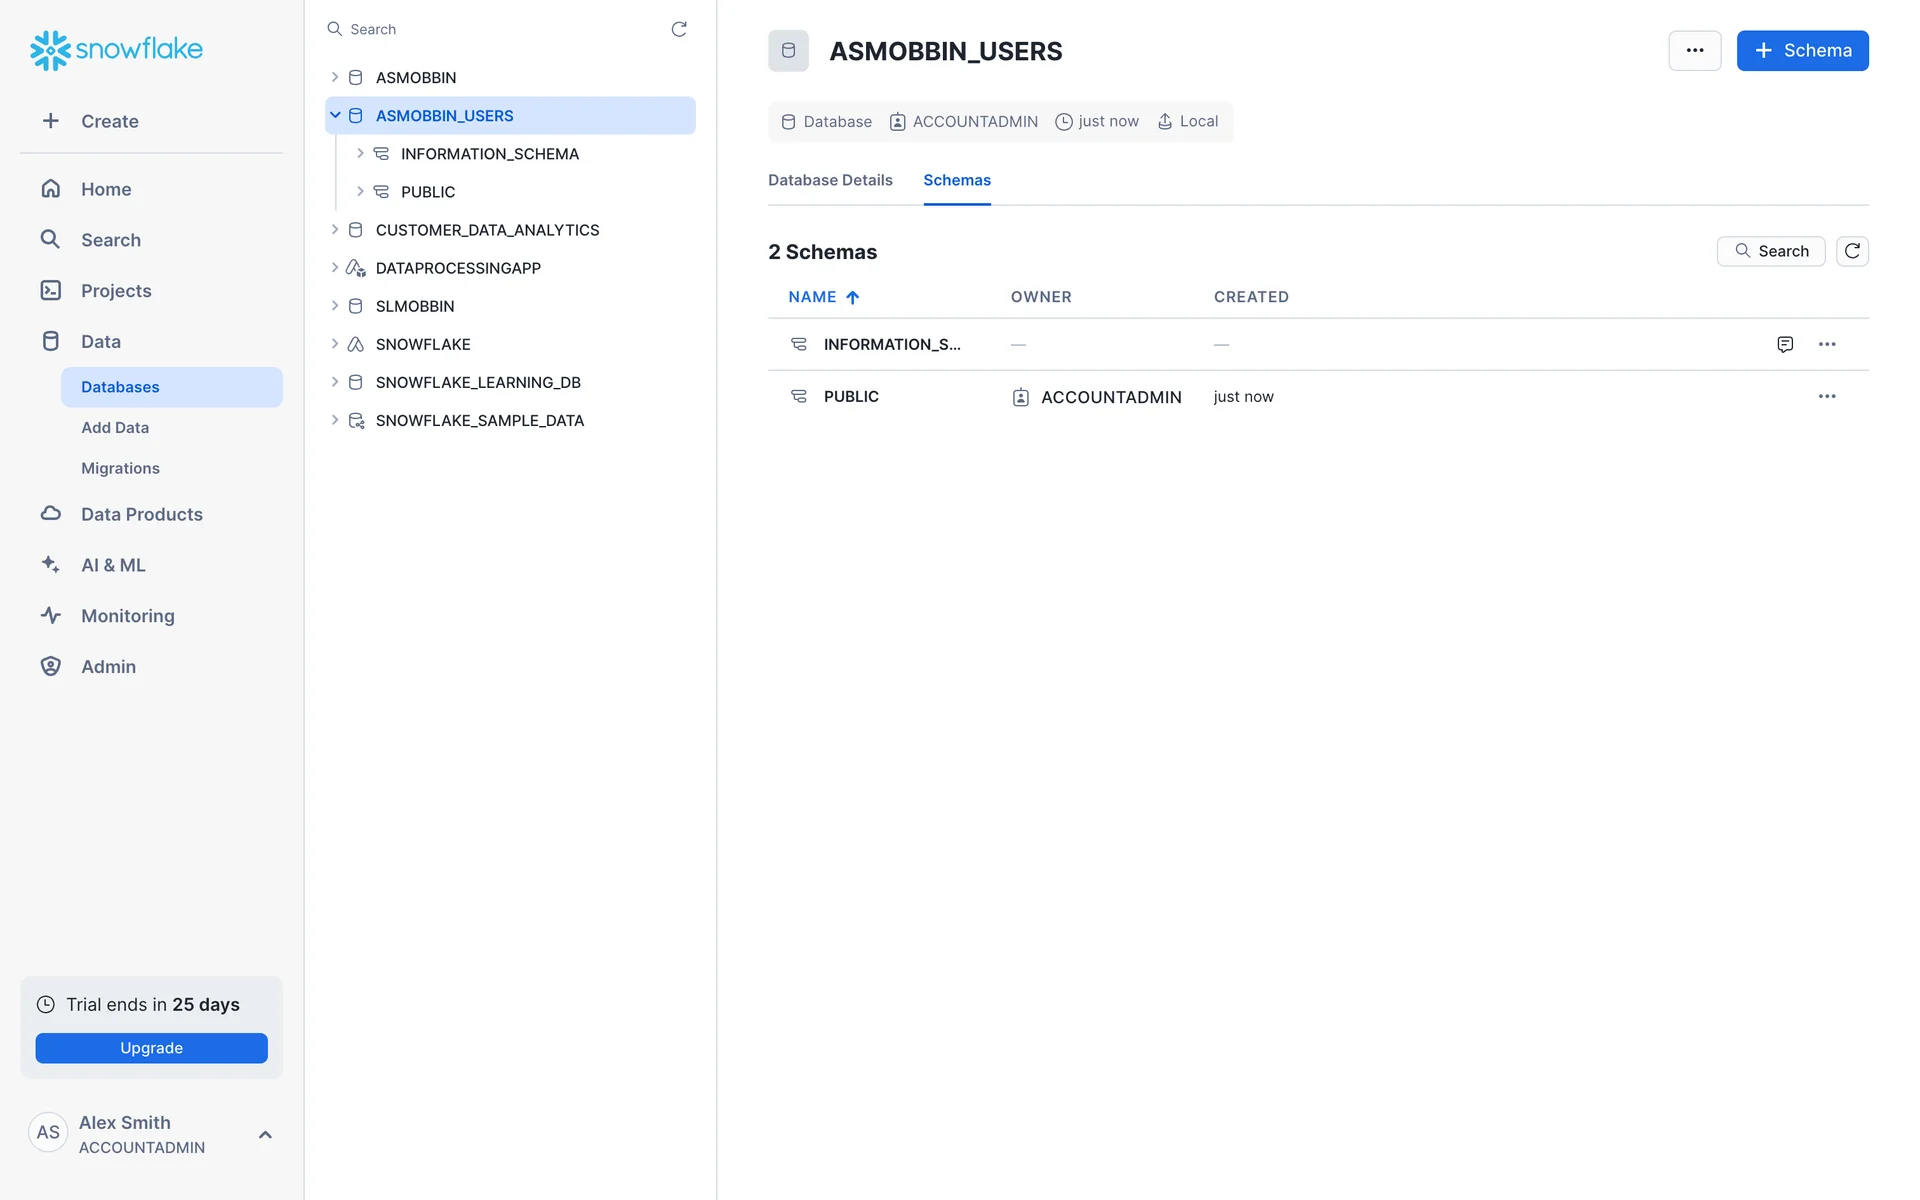Refresh the schemas list
This screenshot has height=1200, width=1920.
pyautogui.click(x=1852, y=251)
